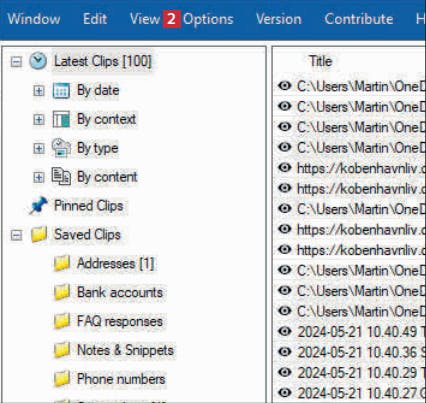
Task: Select the Pinned Clips pushpin icon
Action: click(38, 206)
